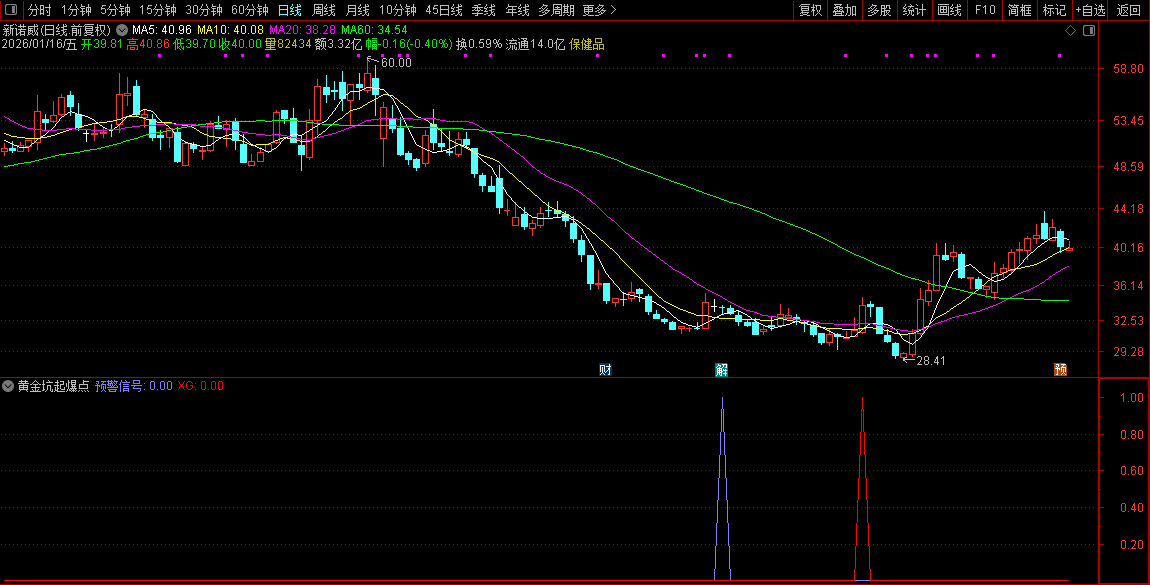Toggle 叠加 overlay comparison
Image resolution: width=1150 pixels, height=585 pixels.
click(x=845, y=10)
